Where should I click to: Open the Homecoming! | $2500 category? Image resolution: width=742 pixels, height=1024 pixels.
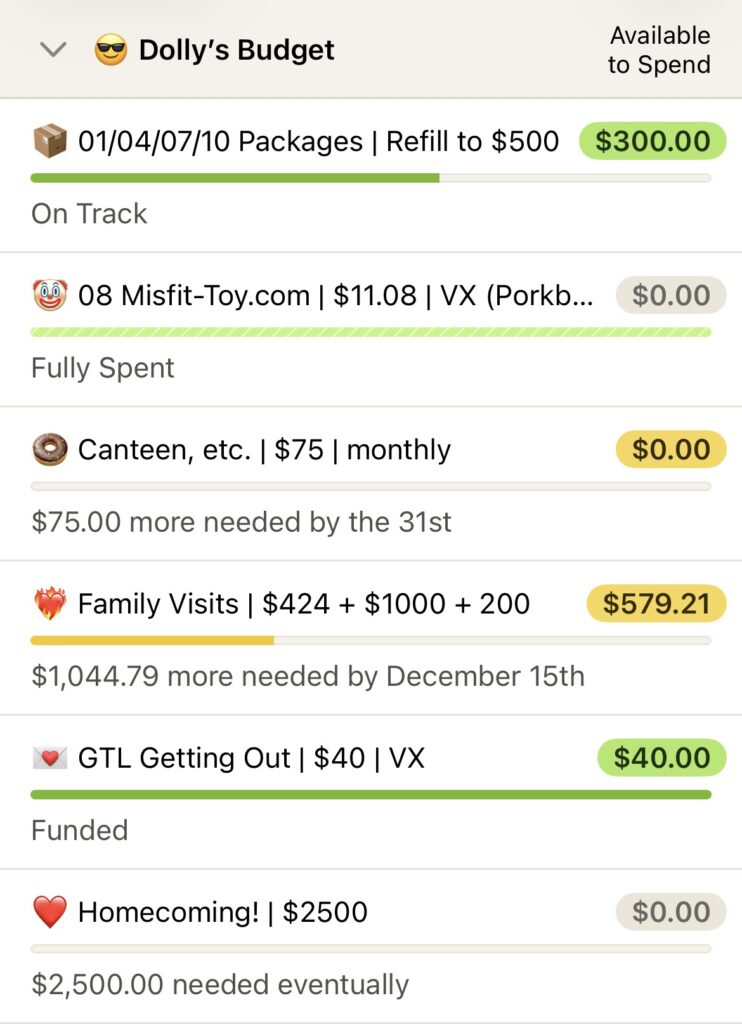coord(222,912)
